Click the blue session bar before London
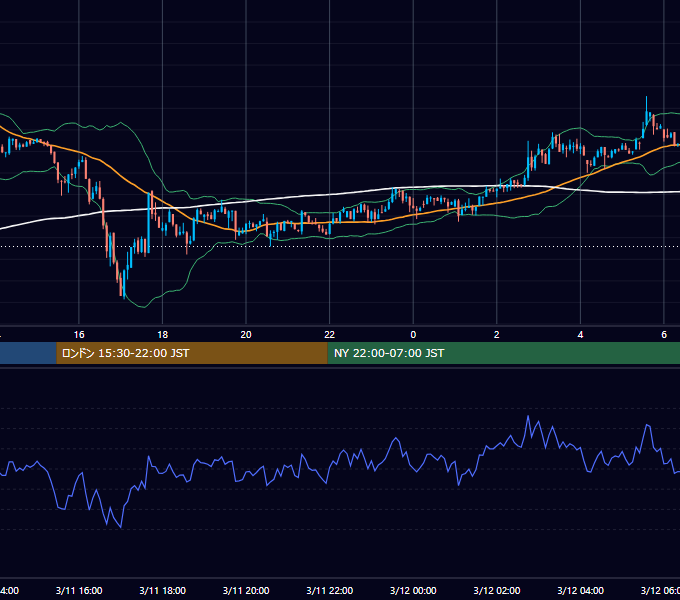Image resolution: width=680 pixels, height=600 pixels. pyautogui.click(x=28, y=353)
